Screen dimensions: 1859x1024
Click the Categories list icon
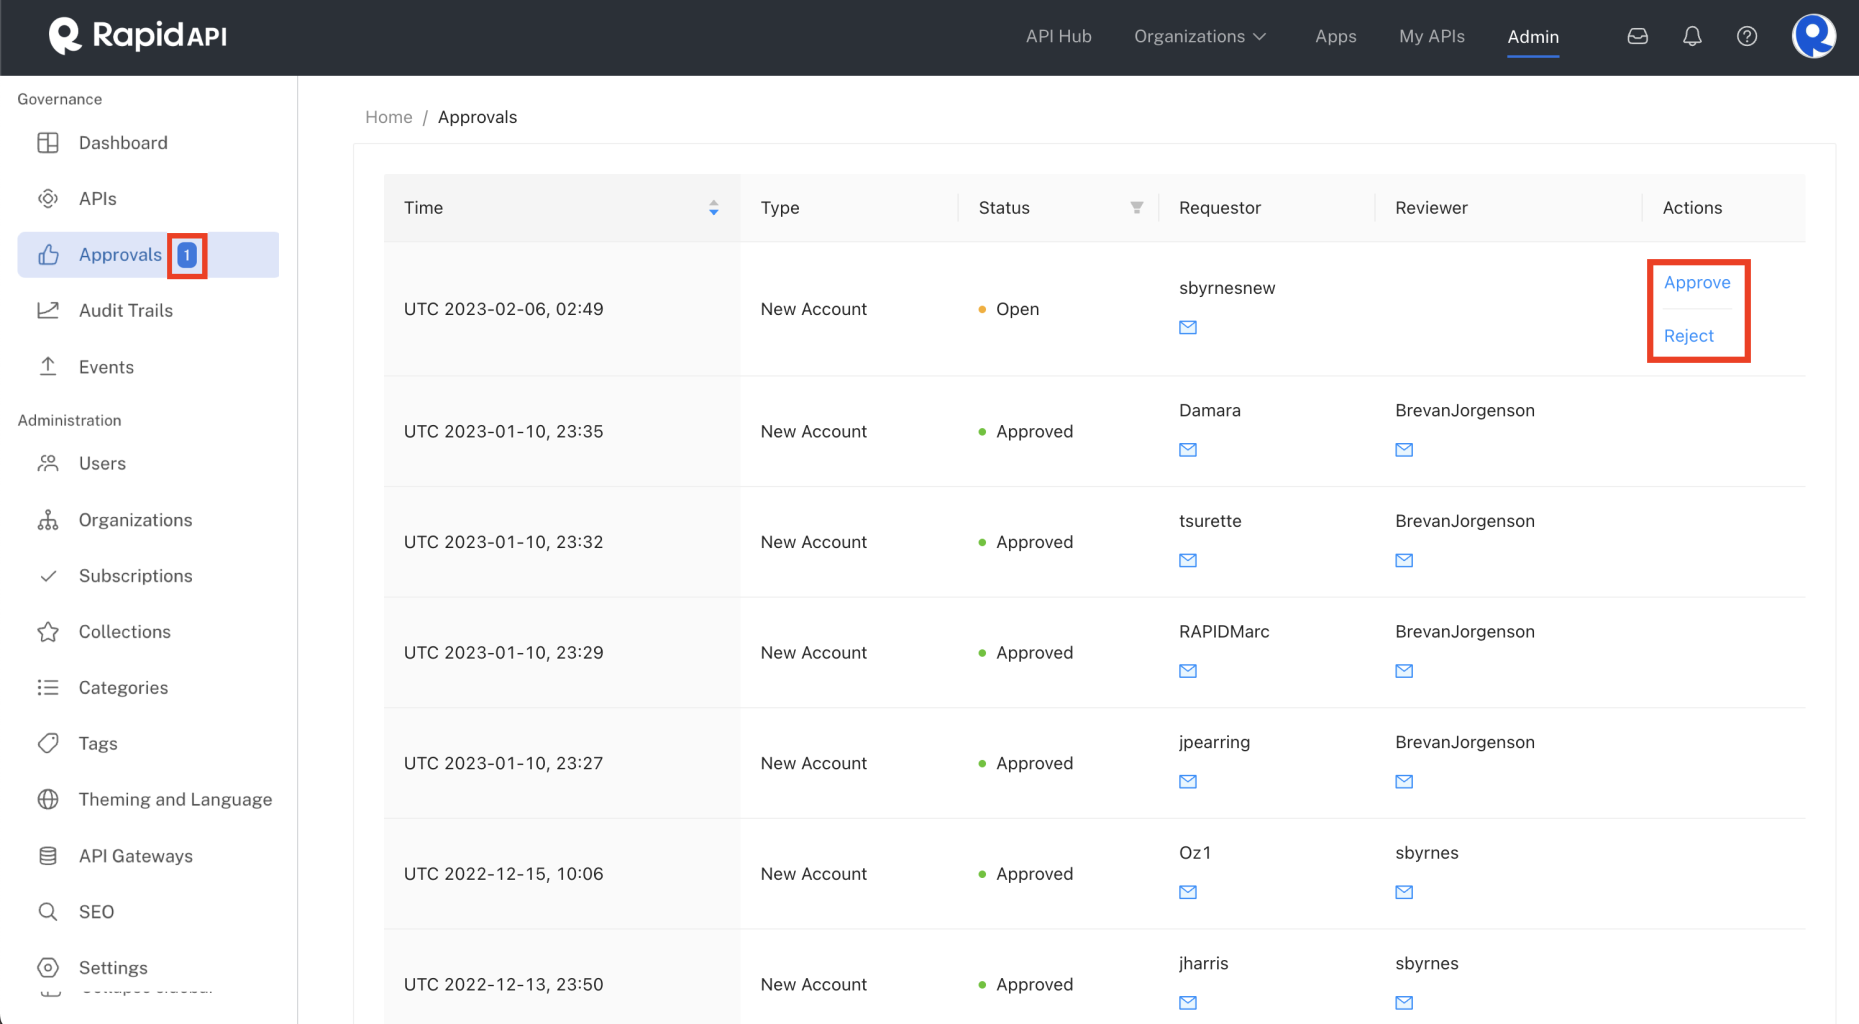(48, 688)
